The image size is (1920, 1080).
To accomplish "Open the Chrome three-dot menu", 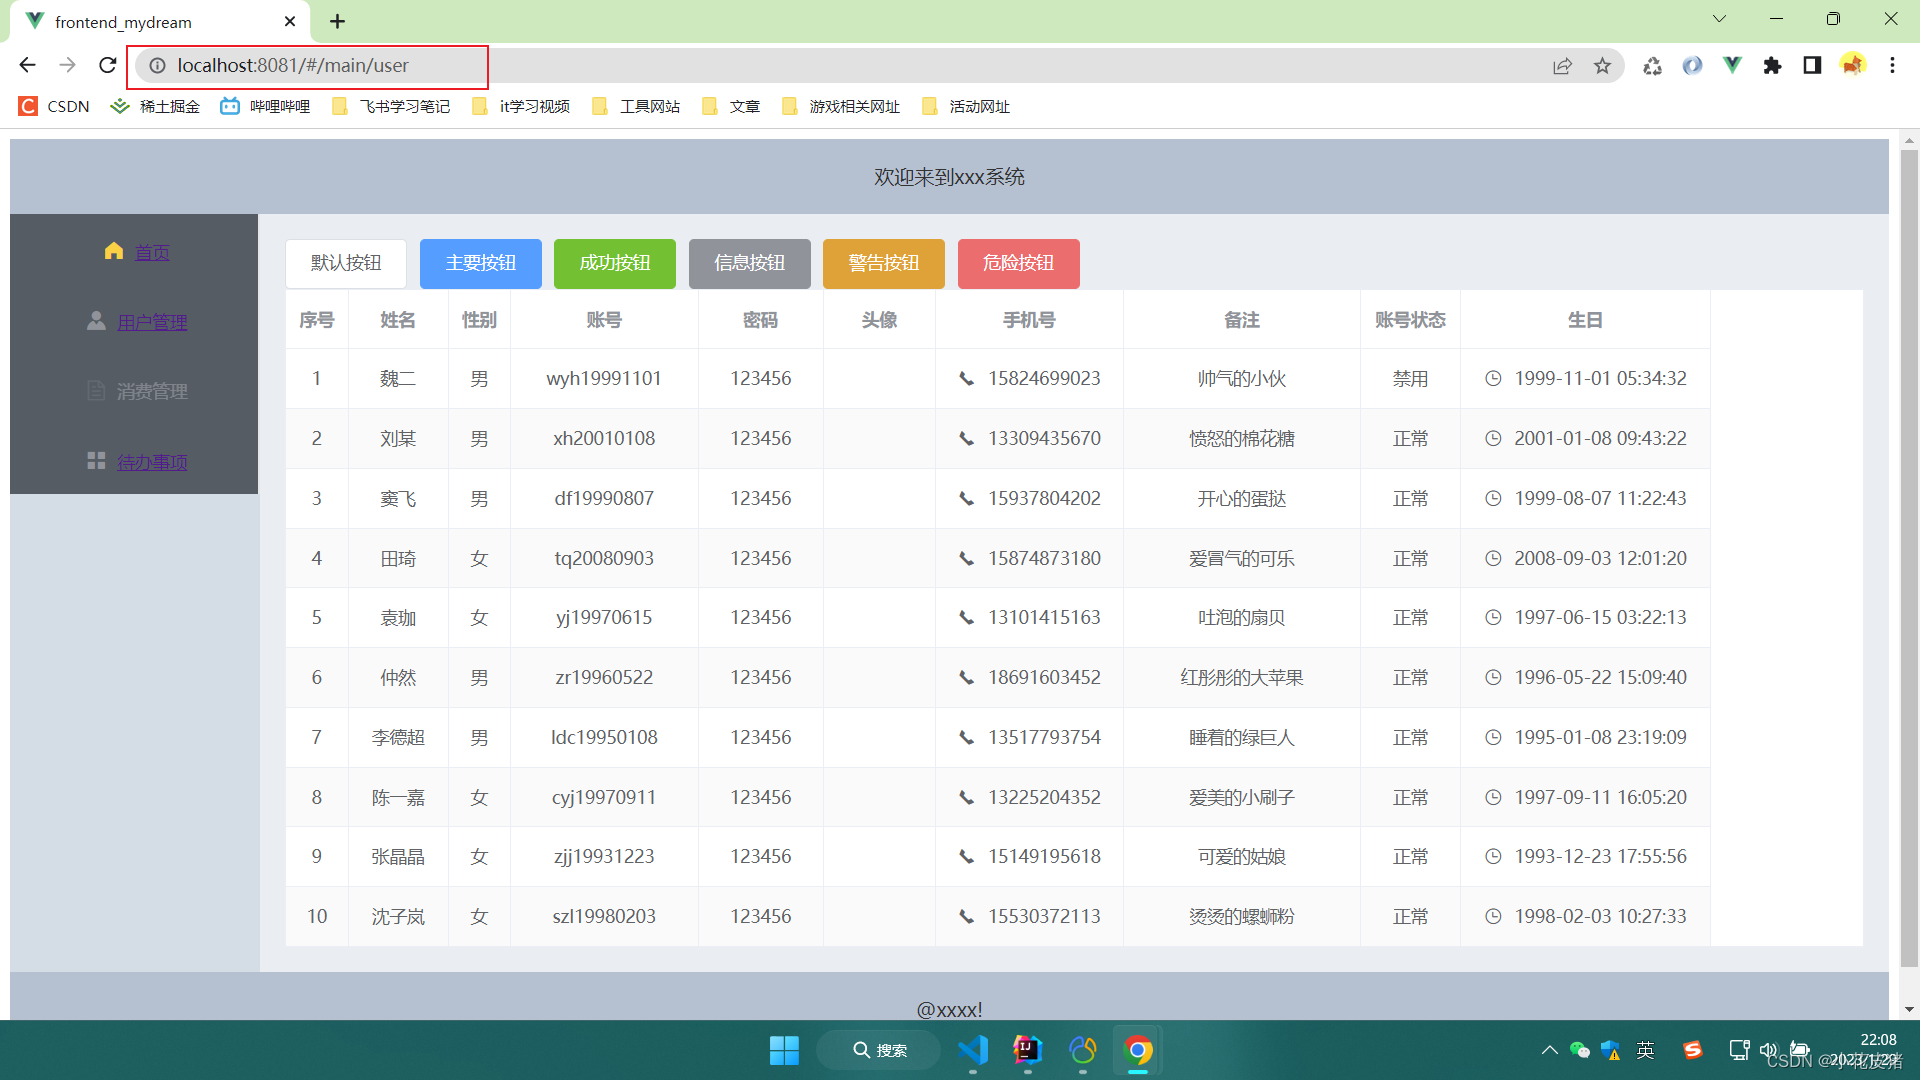I will tap(1892, 65).
